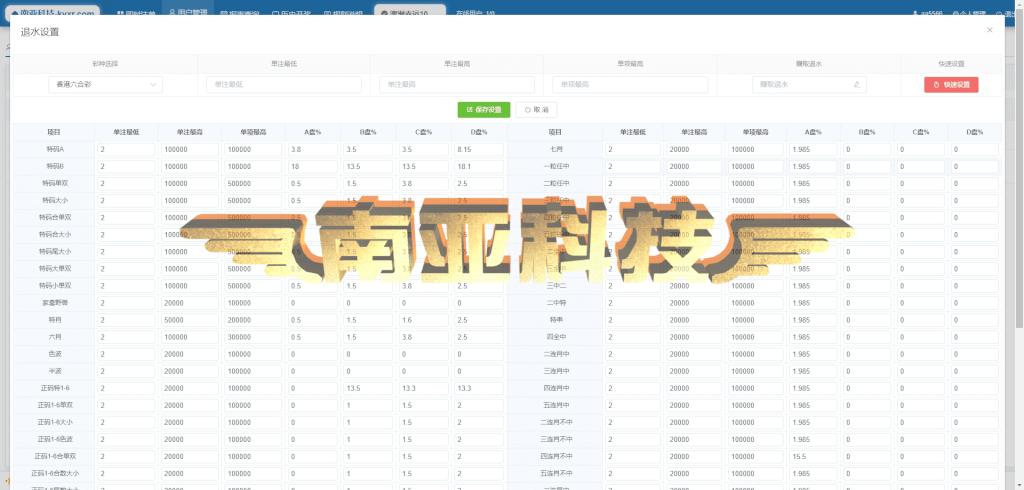Click 七肖 row A盘% field 1.985

pos(813,149)
